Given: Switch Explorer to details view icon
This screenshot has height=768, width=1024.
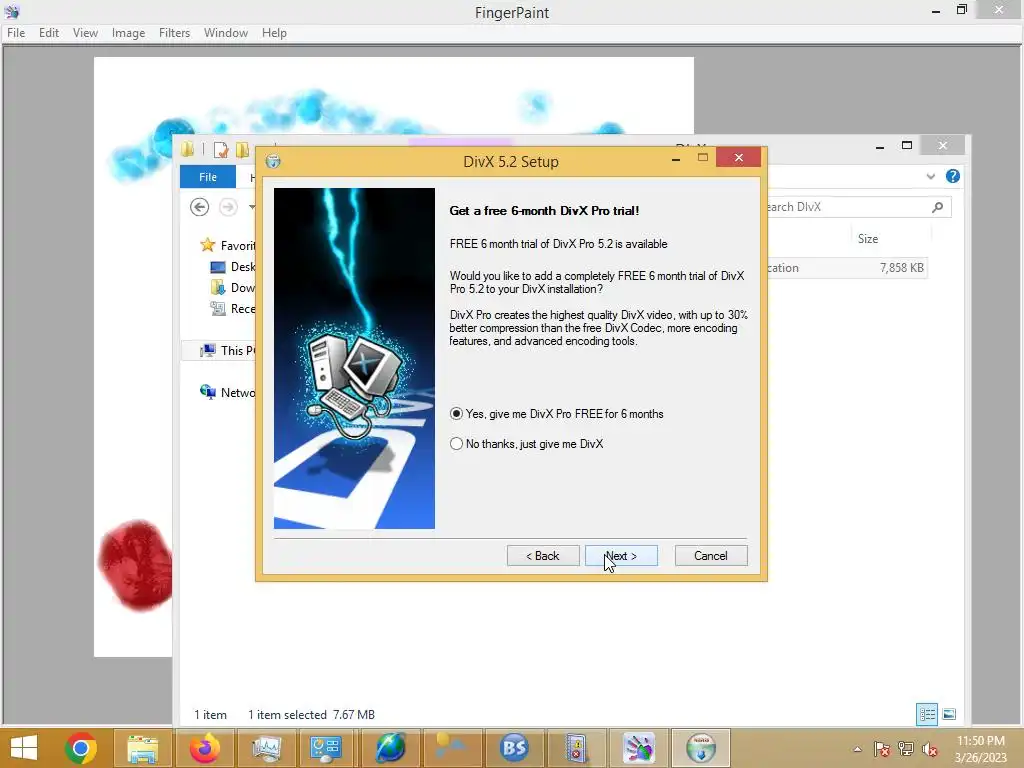Looking at the screenshot, I should (927, 714).
